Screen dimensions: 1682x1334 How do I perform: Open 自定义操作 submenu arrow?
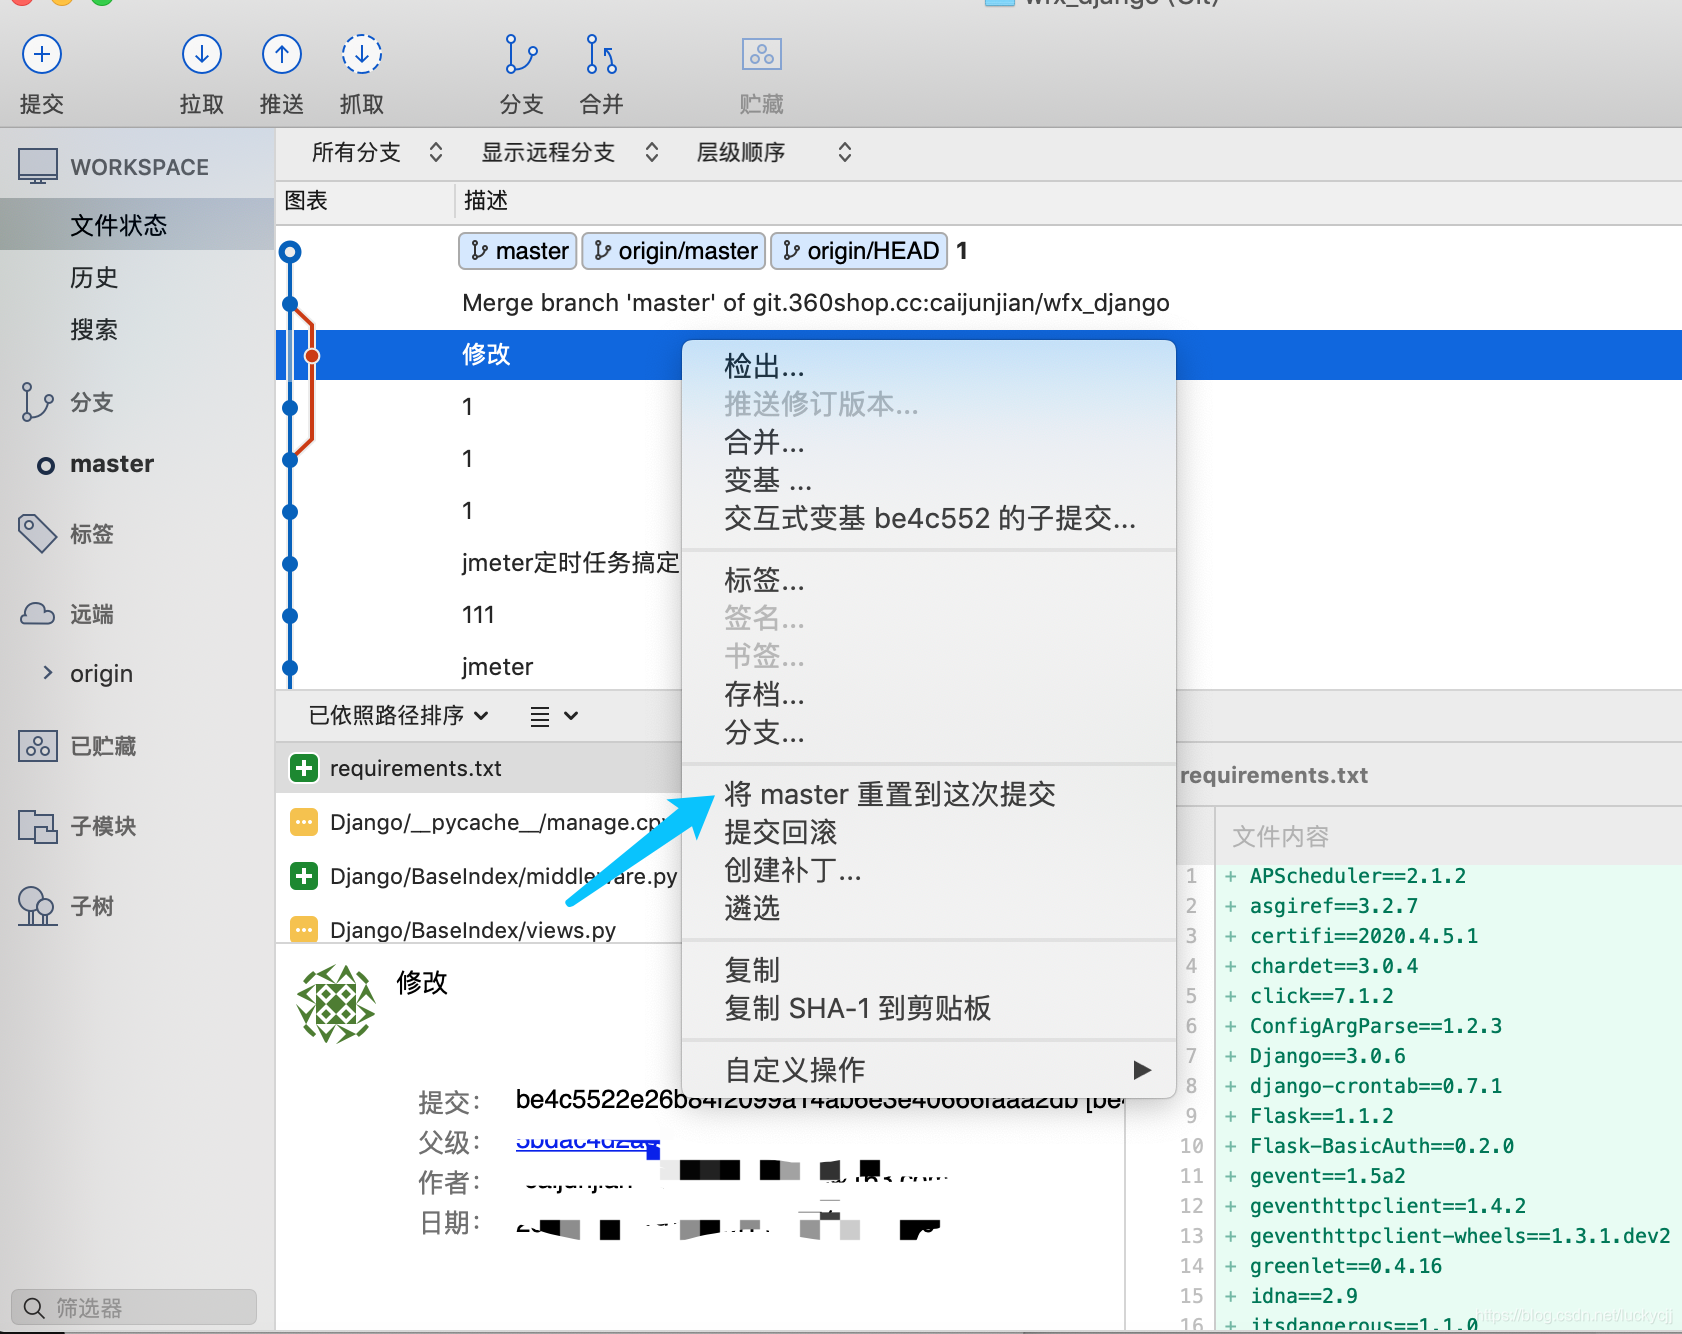[1142, 1069]
